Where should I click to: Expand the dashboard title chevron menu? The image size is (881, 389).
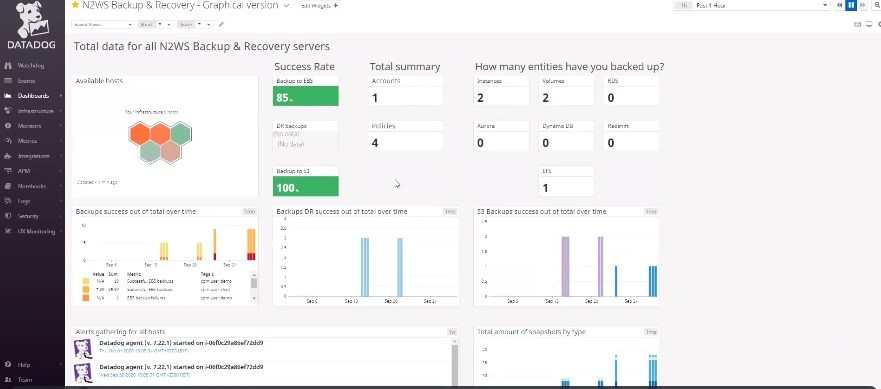click(287, 5)
